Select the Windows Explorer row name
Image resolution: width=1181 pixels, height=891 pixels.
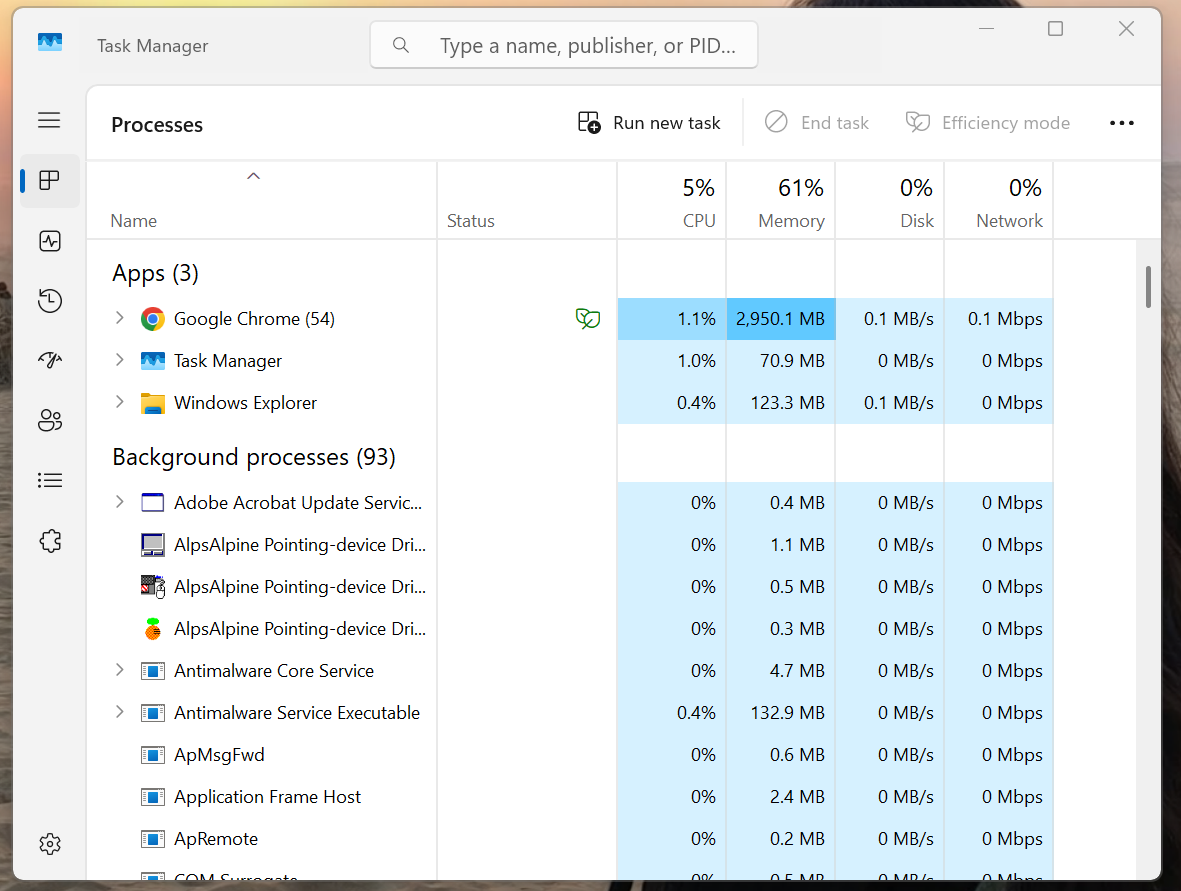(245, 403)
